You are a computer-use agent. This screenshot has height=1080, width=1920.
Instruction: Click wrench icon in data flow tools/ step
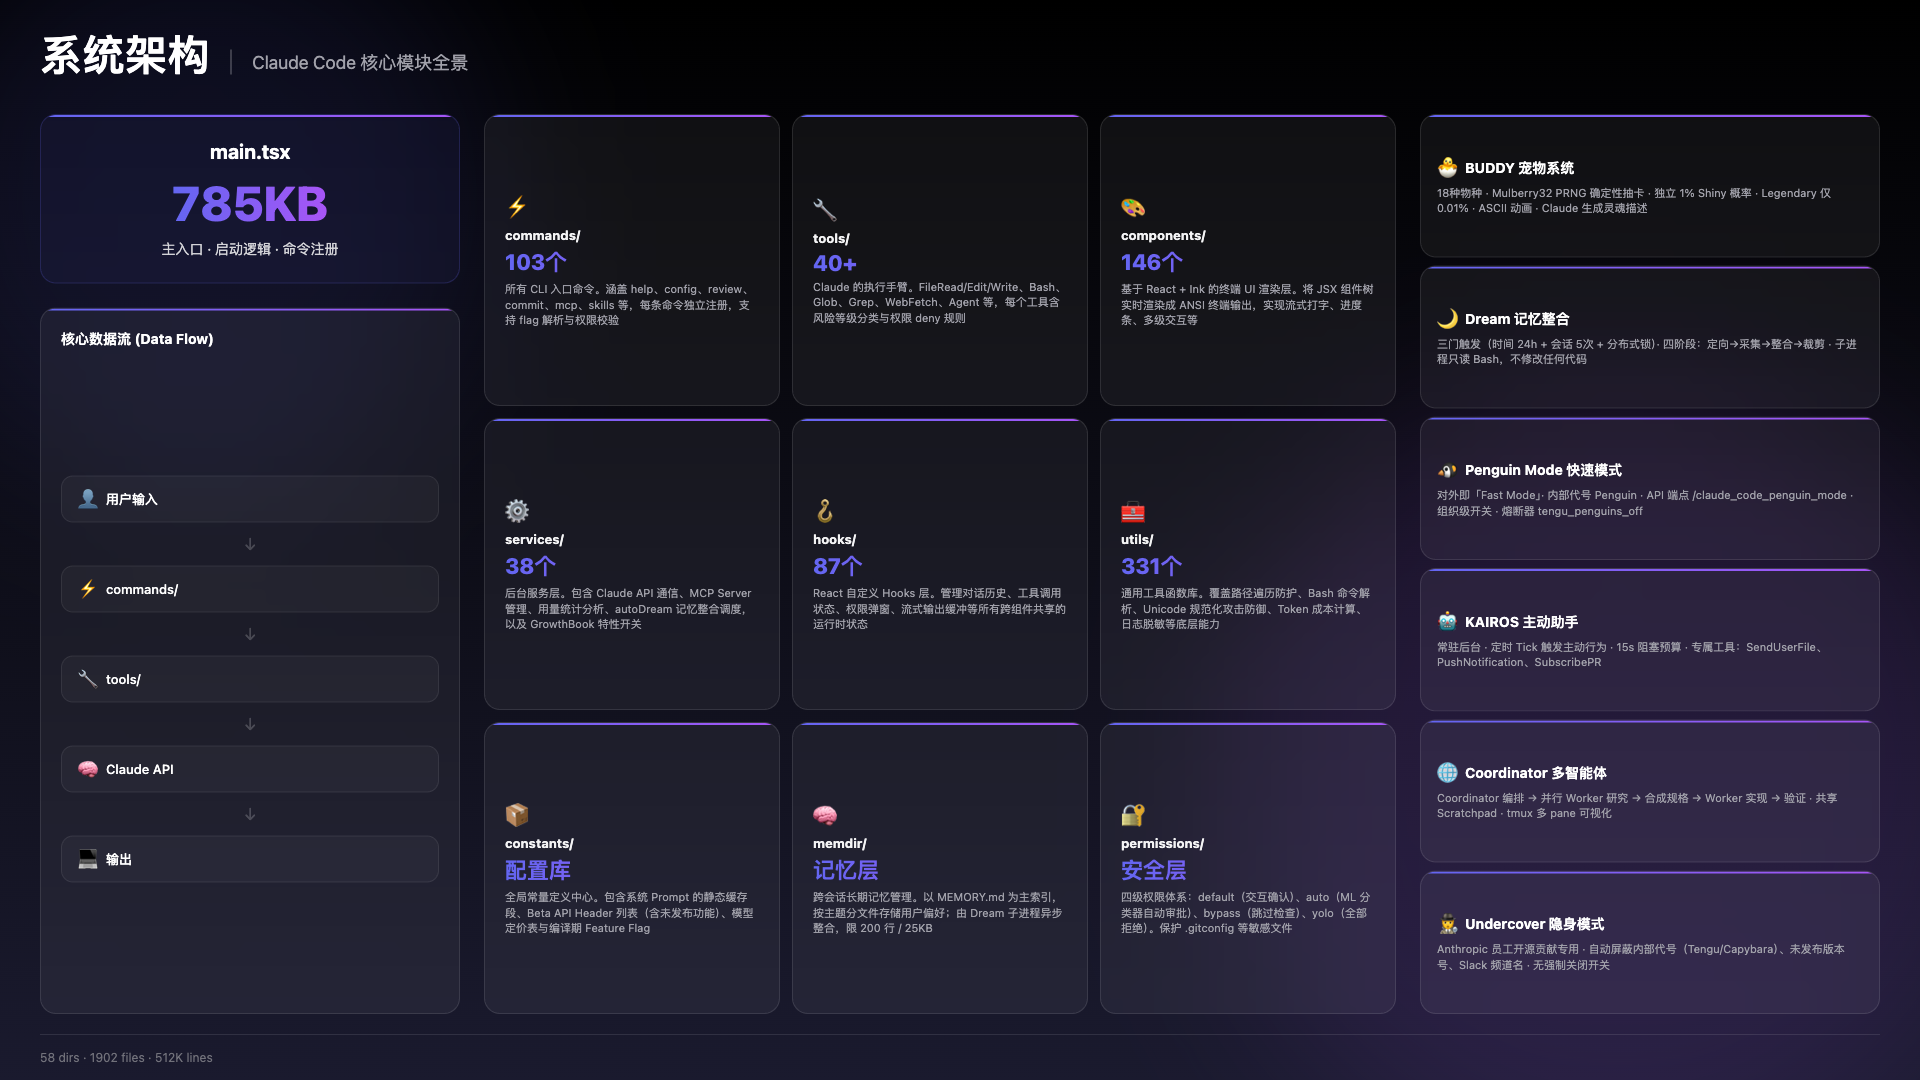[88, 679]
